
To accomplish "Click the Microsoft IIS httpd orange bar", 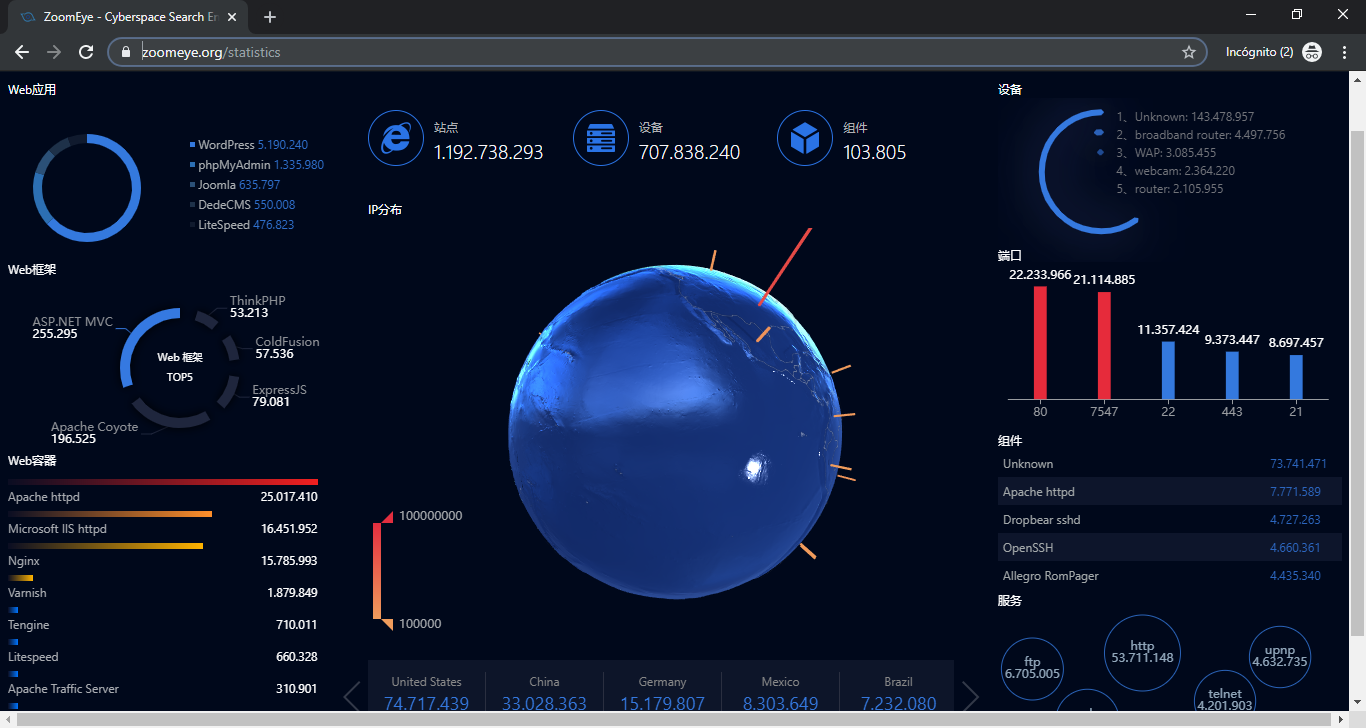I will 110,514.
